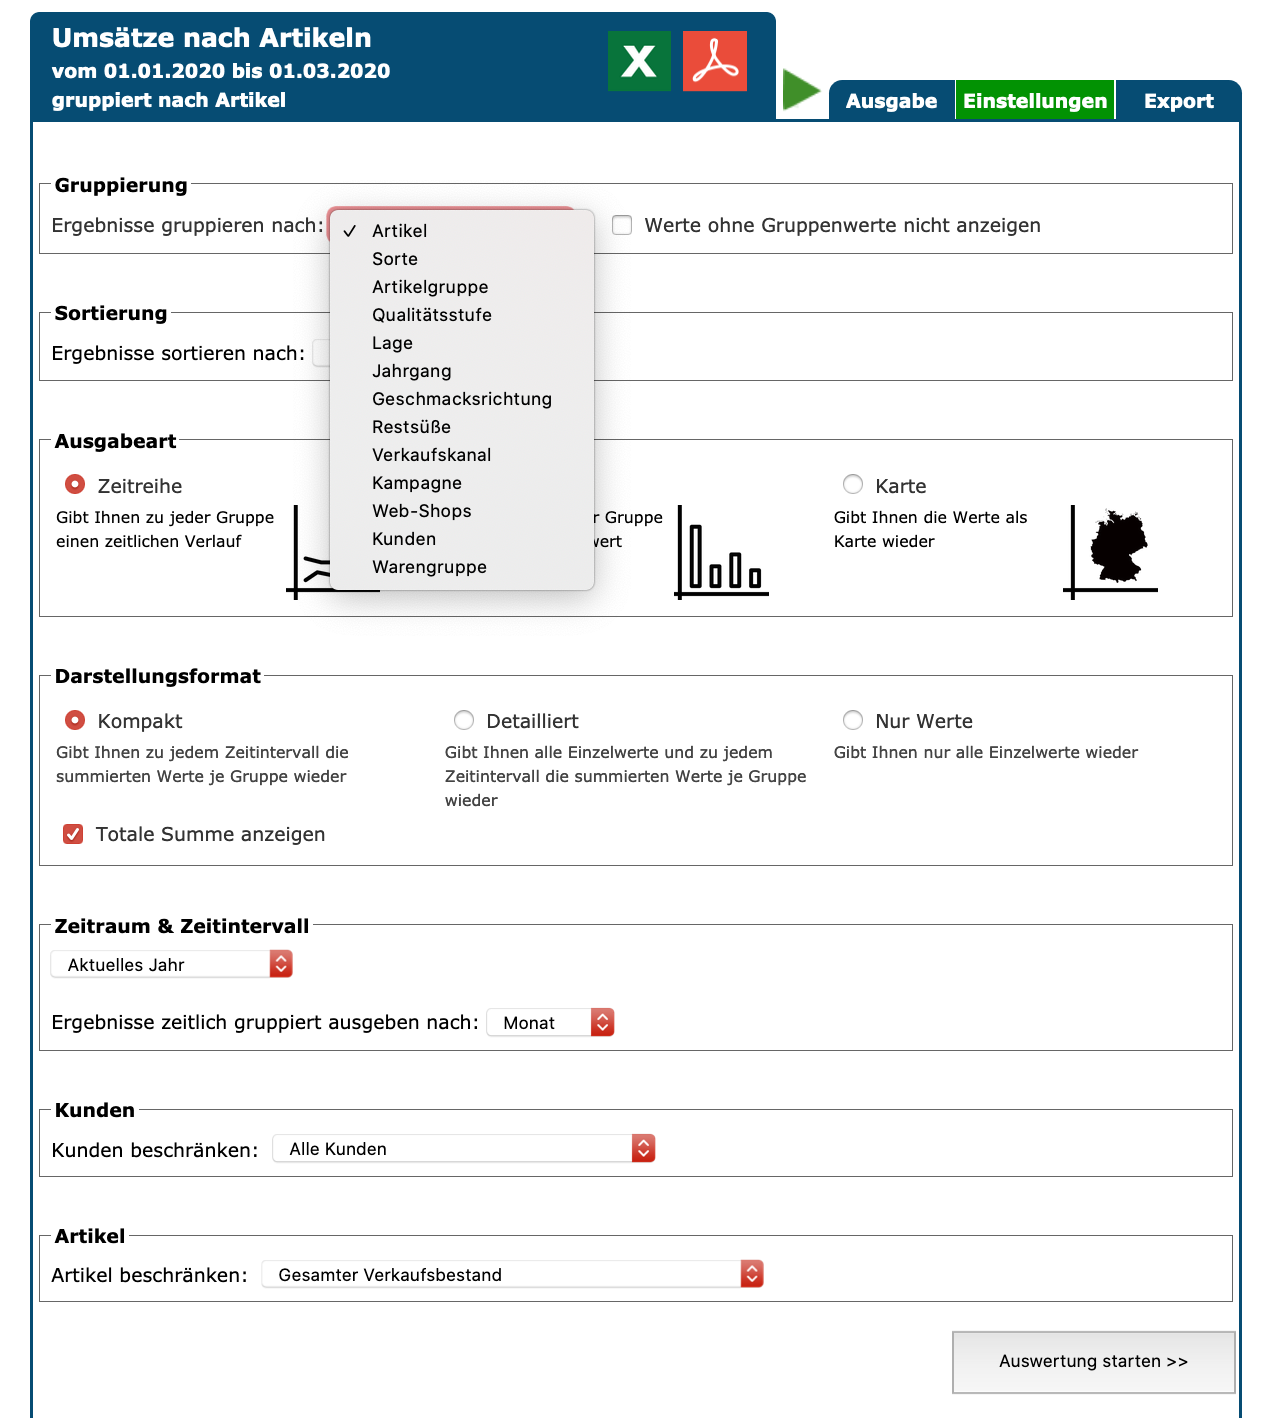
Task: Choose Karte as output type
Action: coord(853,485)
